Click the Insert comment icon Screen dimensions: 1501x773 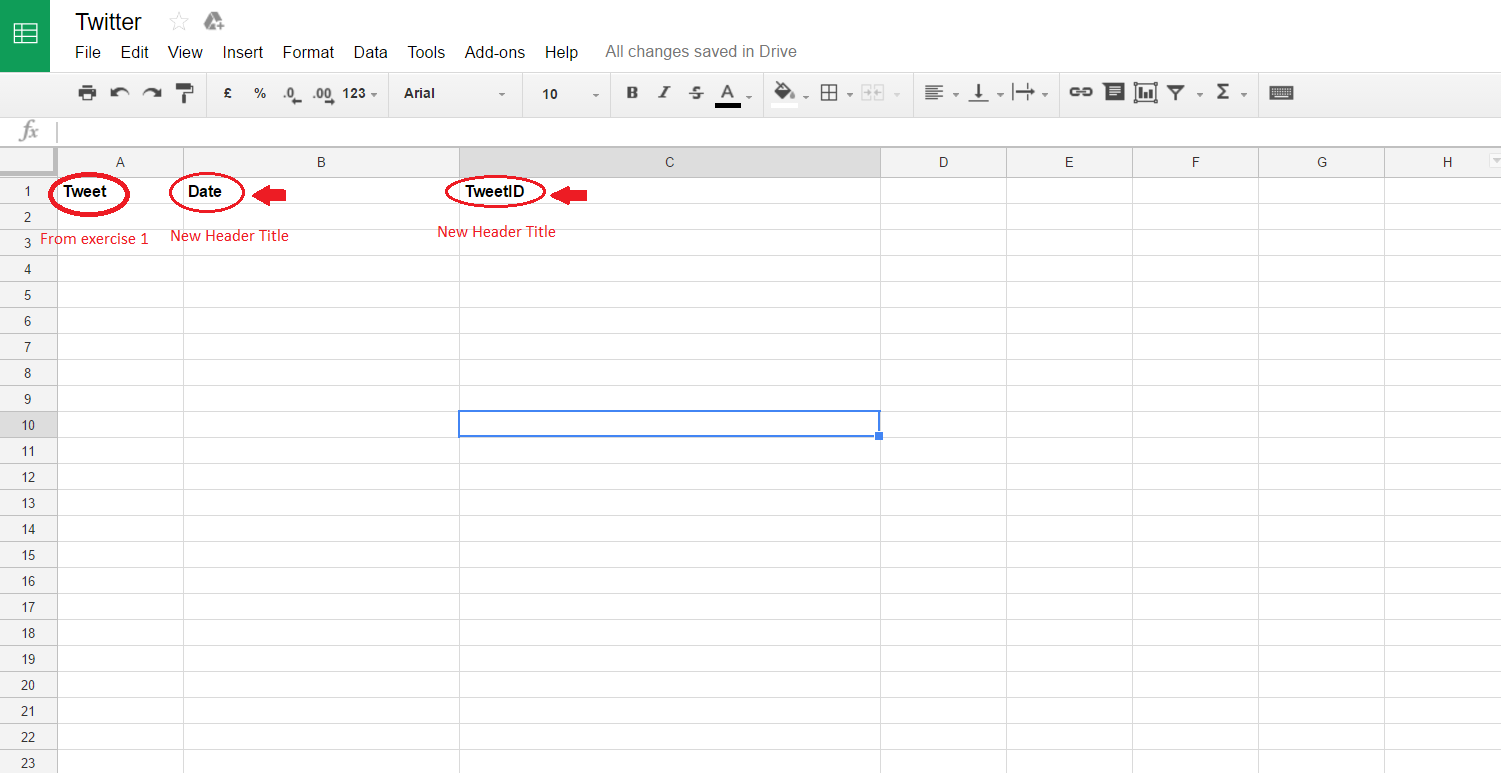pos(1114,92)
